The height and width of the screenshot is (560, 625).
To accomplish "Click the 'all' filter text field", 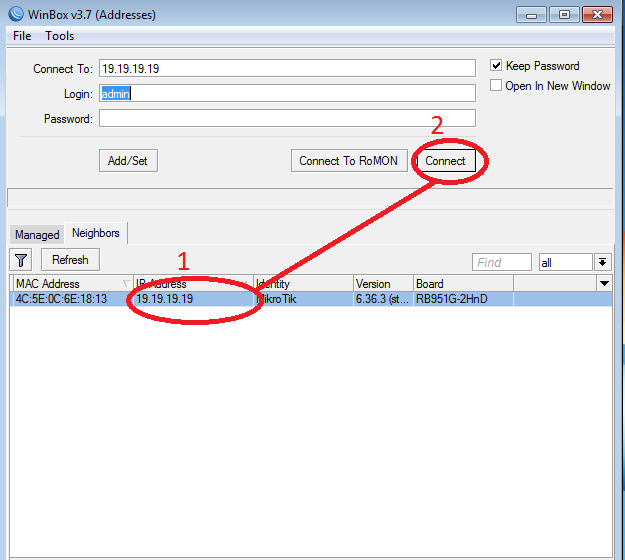I will [565, 262].
